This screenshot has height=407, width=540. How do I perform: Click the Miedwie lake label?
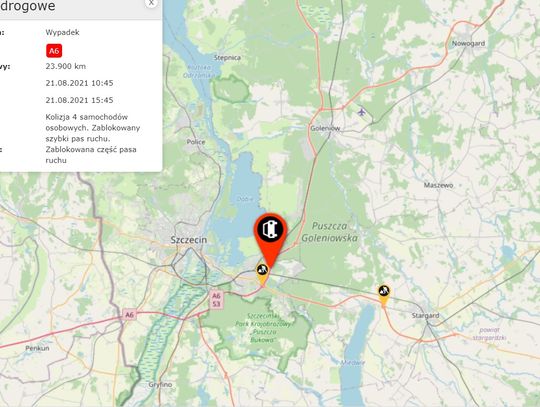click(353, 363)
